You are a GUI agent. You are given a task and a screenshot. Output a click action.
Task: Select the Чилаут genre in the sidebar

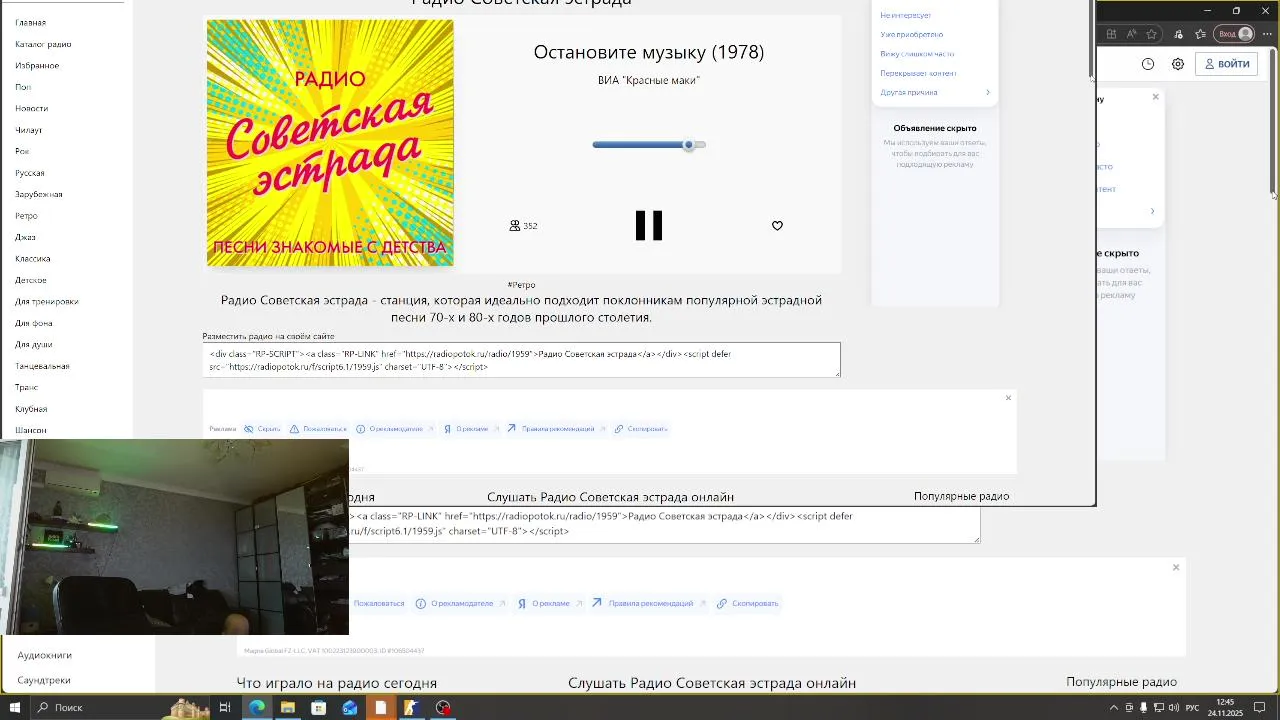[x=28, y=130]
